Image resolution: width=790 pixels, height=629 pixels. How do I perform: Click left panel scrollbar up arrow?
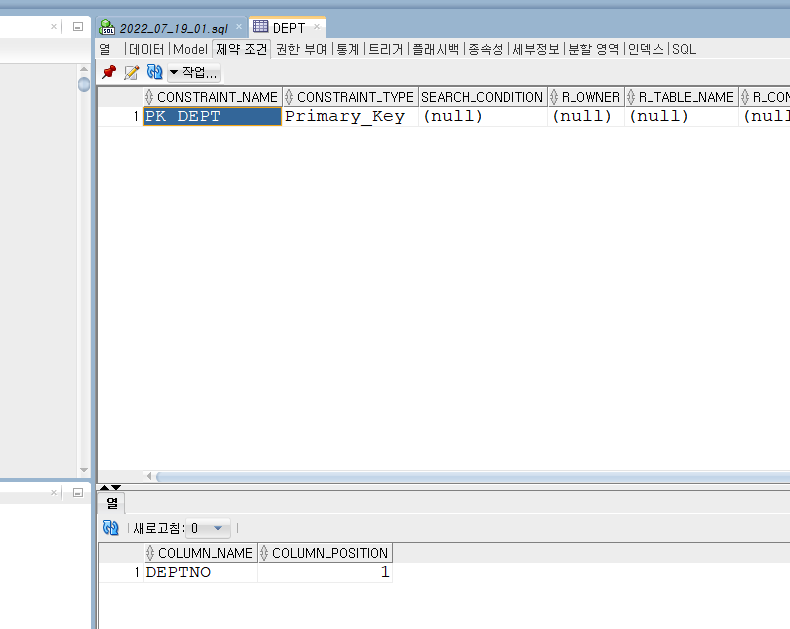84,69
